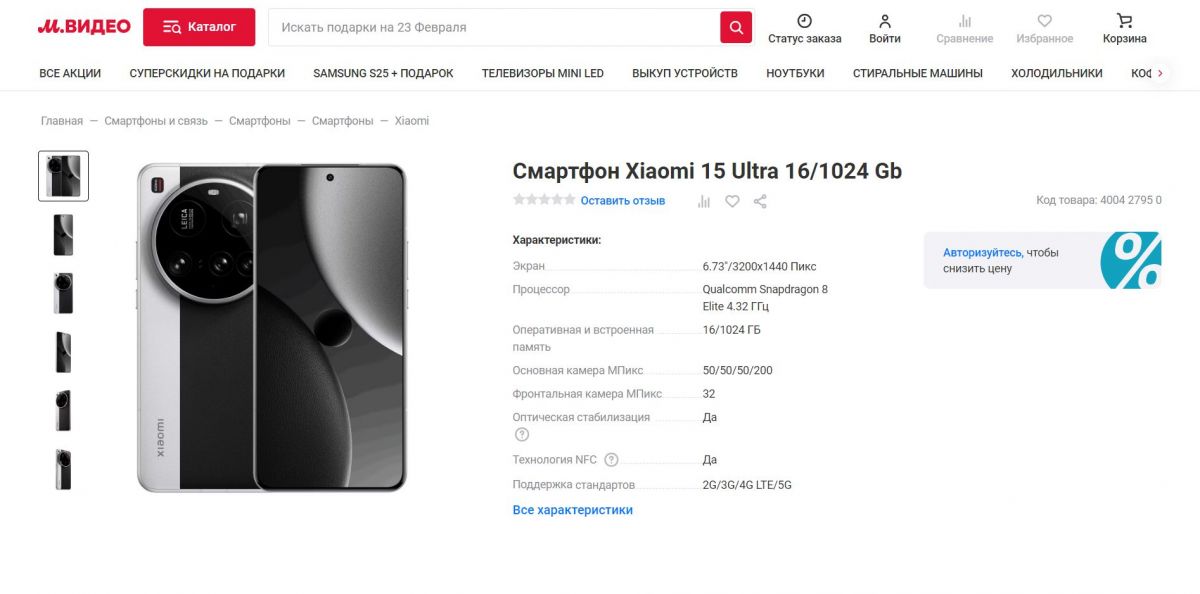Open the order status clock icon
Viewport: 1200px width, 594px height.
(x=804, y=21)
